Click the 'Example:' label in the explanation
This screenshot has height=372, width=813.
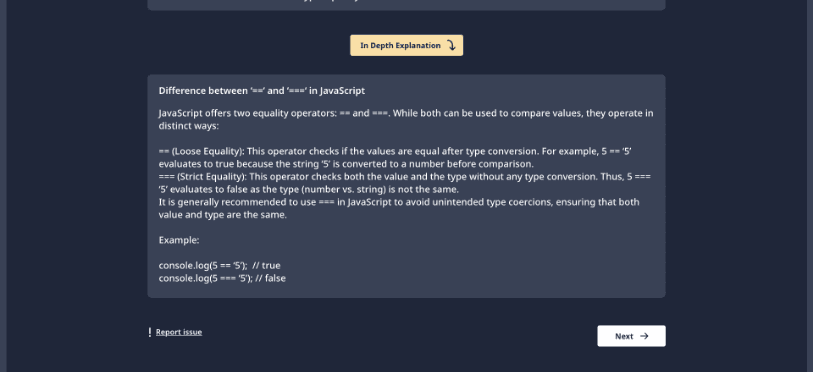pos(179,240)
